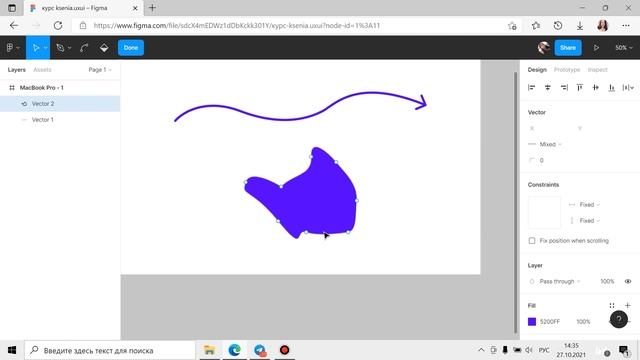The image size is (640, 360).
Task: Click the Windows taskbar search box
Action: coord(110,350)
